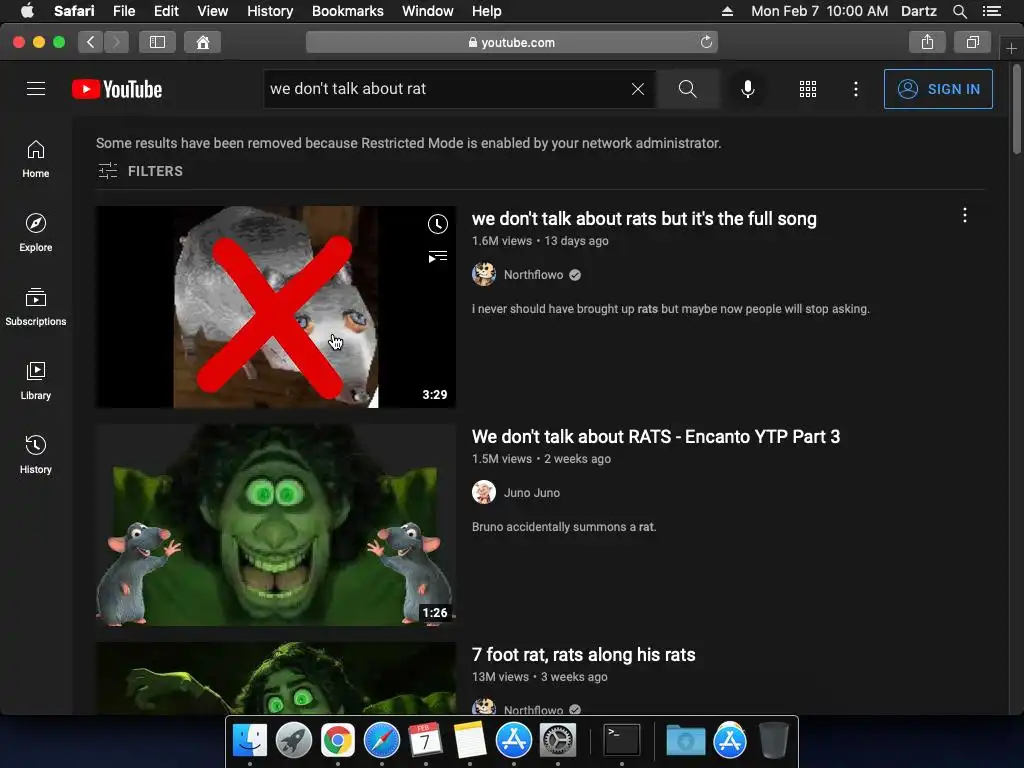Viewport: 1024px width, 768px height.
Task: Open Terminal from the Dock
Action: coord(622,741)
